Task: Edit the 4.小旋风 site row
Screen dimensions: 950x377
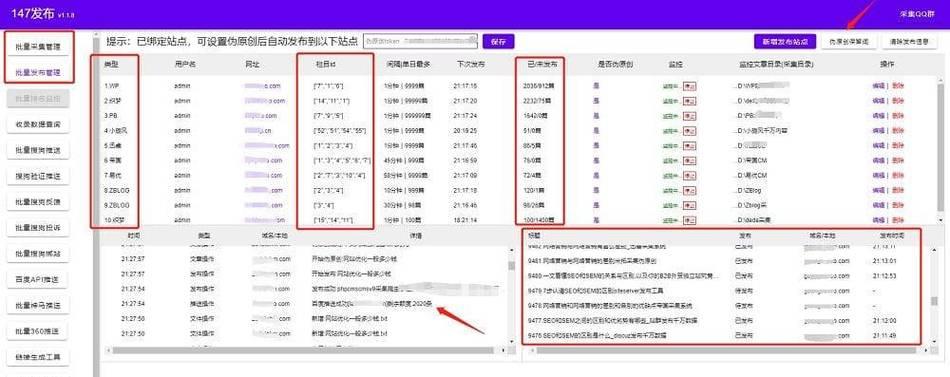Action: [879, 130]
